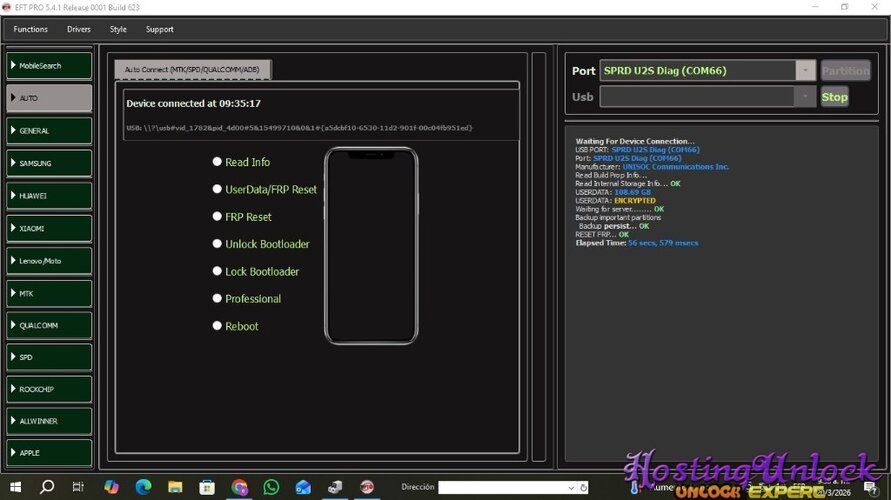Expand the SAMSUNG sidebar section
Viewport: 891px width, 500px height.
pos(49,163)
